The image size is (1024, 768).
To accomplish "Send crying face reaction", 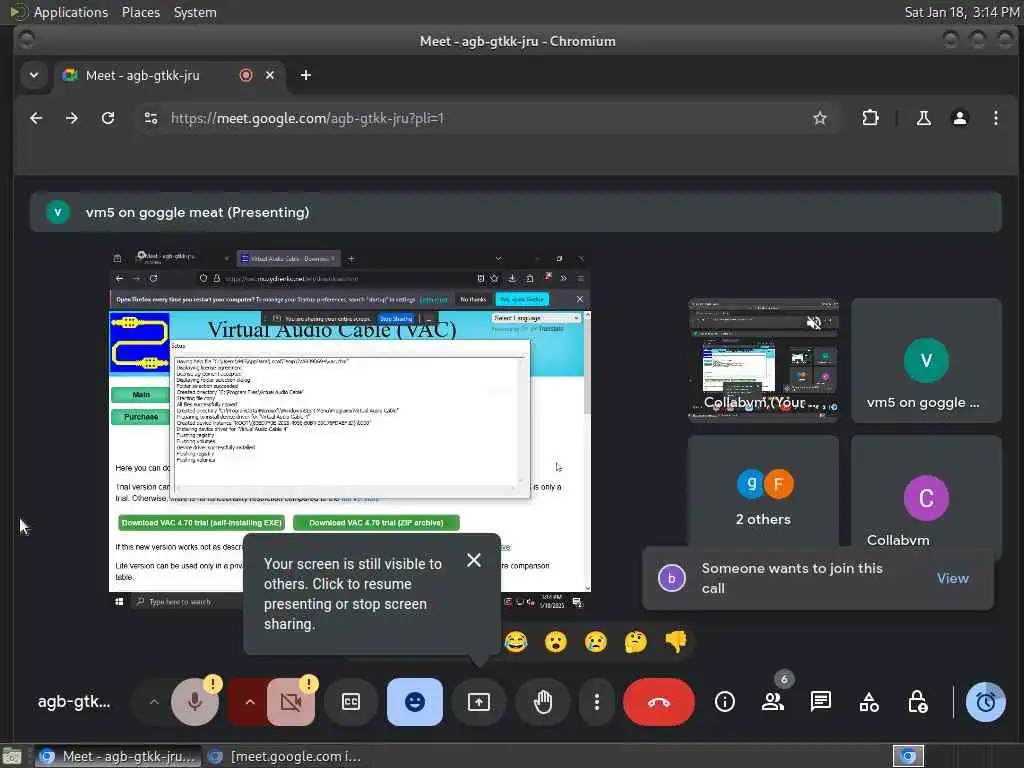I will coord(596,642).
